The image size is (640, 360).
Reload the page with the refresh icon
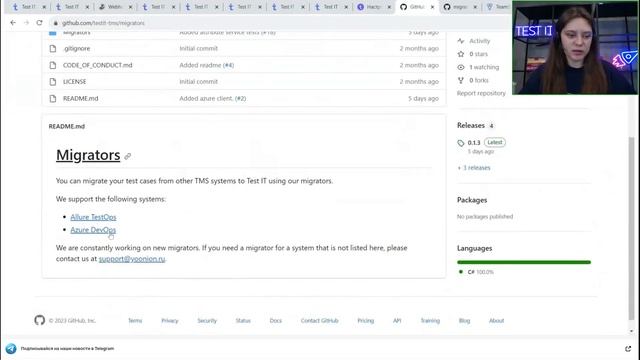[x=39, y=23]
